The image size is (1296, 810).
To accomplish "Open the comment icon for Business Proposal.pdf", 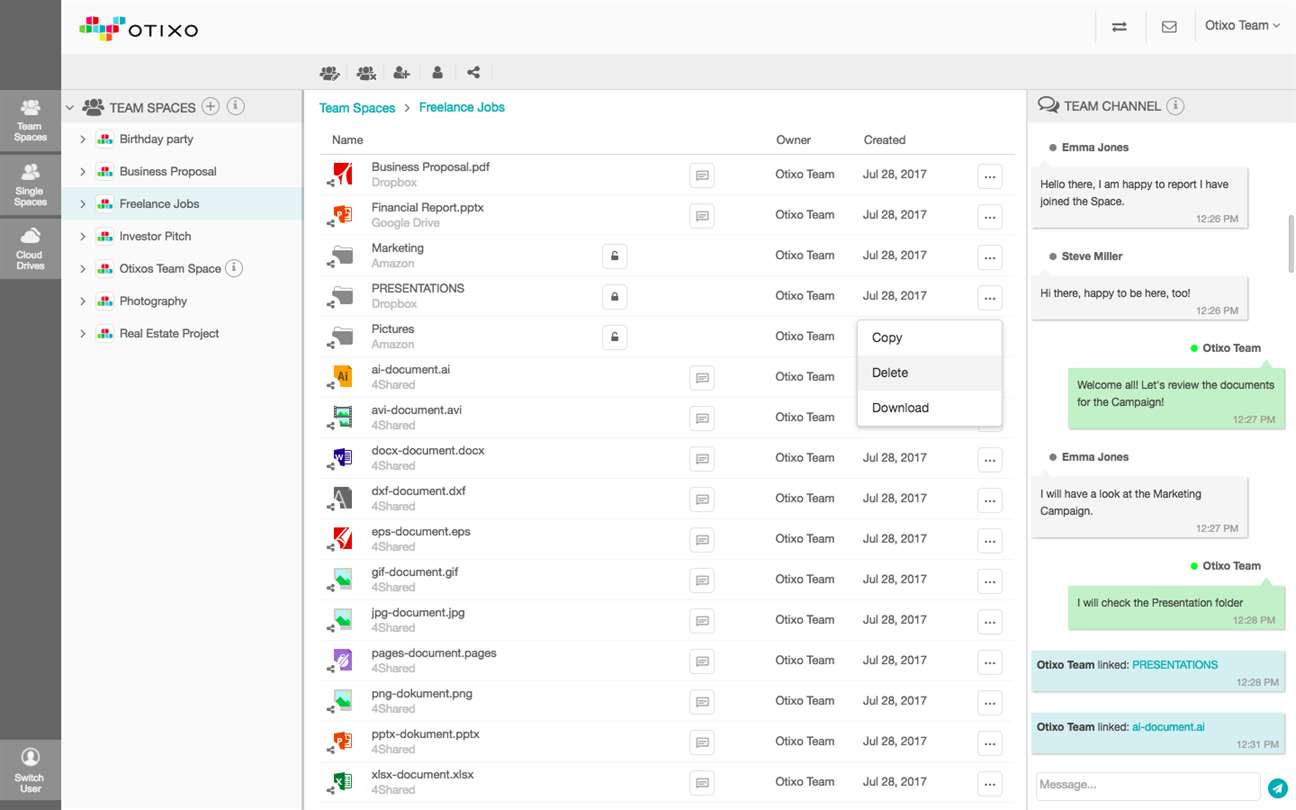I will (x=702, y=175).
